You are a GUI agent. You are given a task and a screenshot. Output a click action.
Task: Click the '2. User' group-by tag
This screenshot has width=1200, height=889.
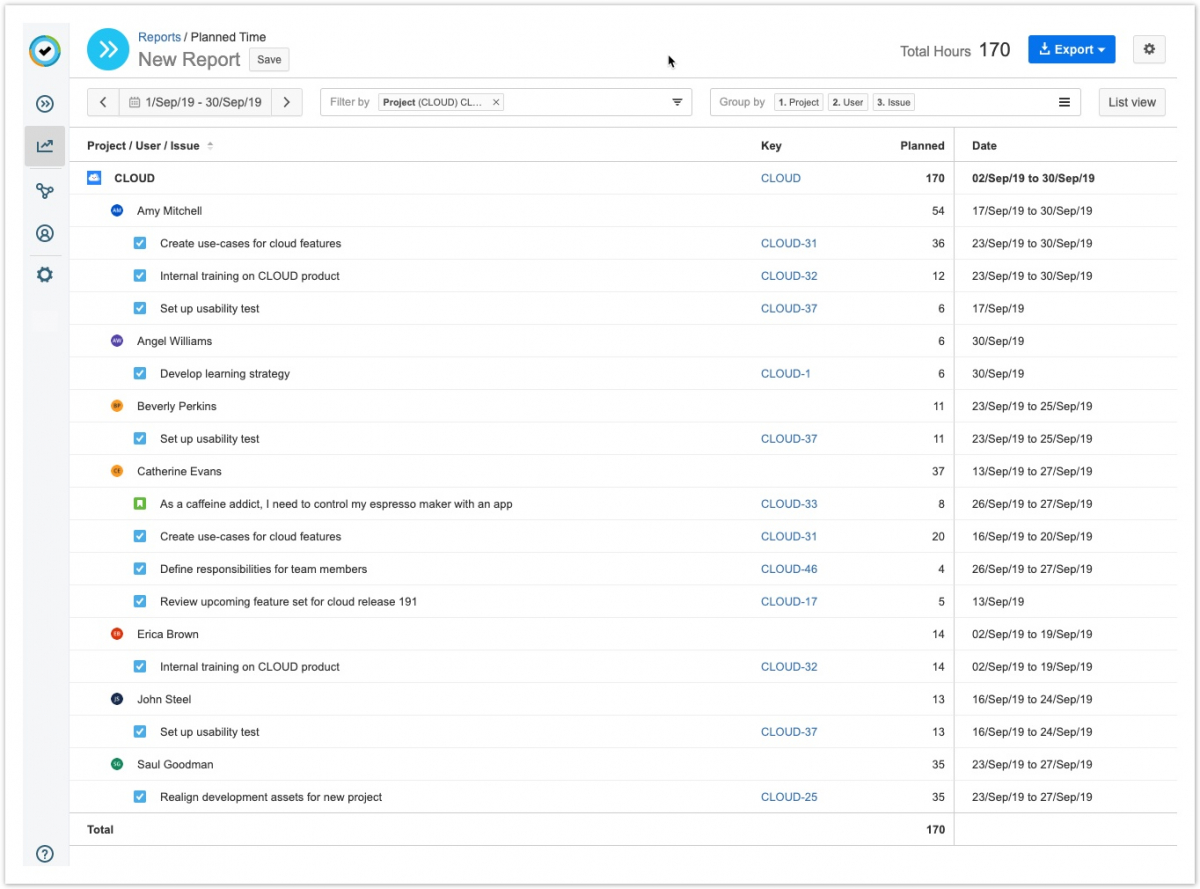[x=847, y=102]
